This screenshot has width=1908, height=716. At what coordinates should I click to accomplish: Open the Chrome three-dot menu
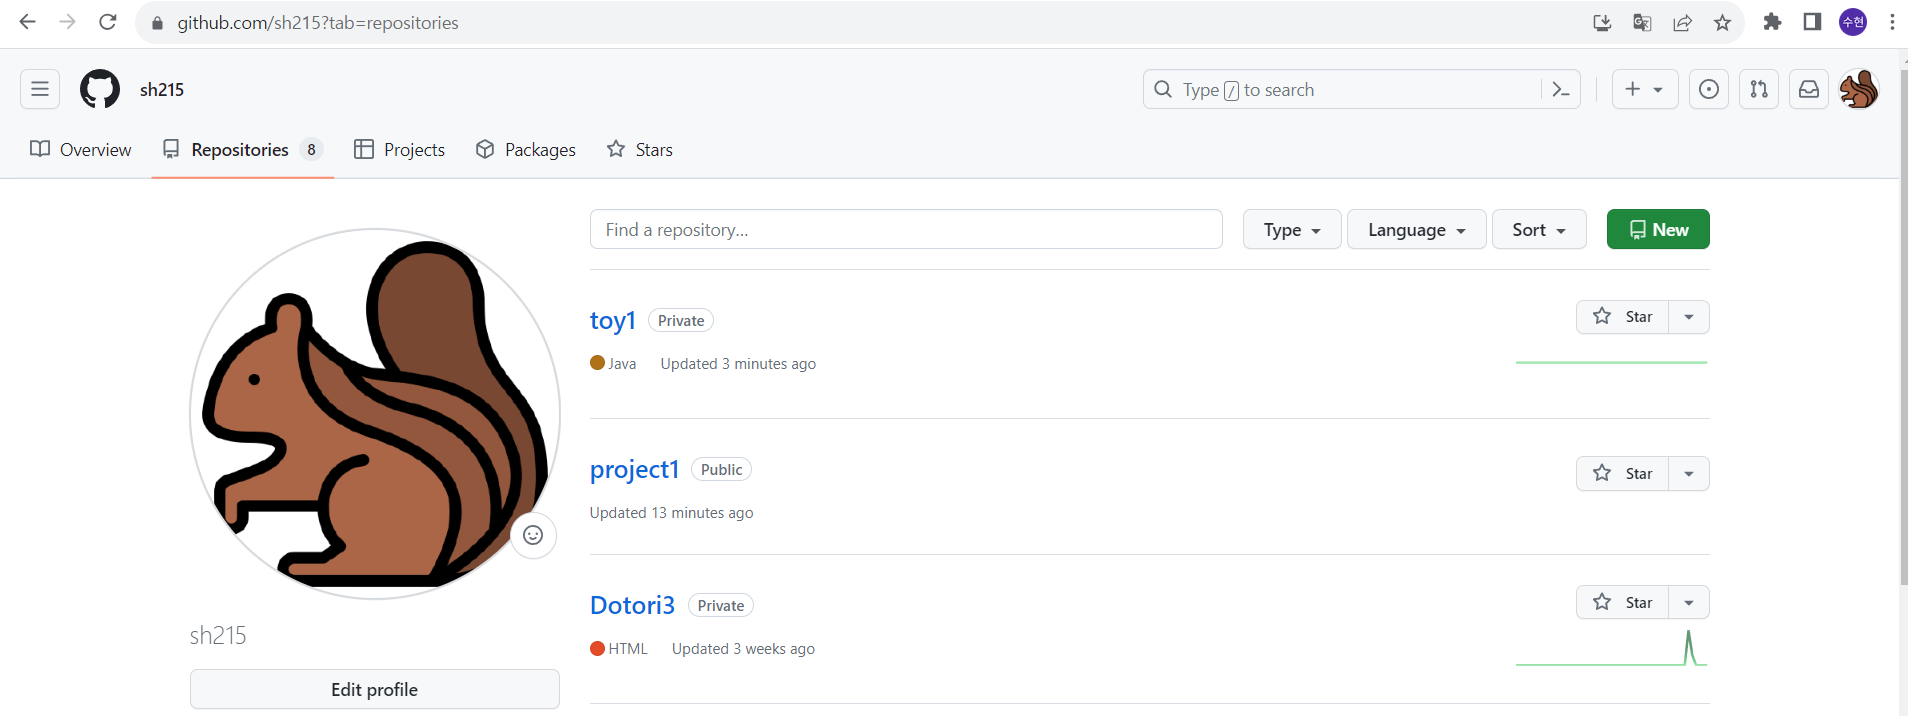(1892, 22)
